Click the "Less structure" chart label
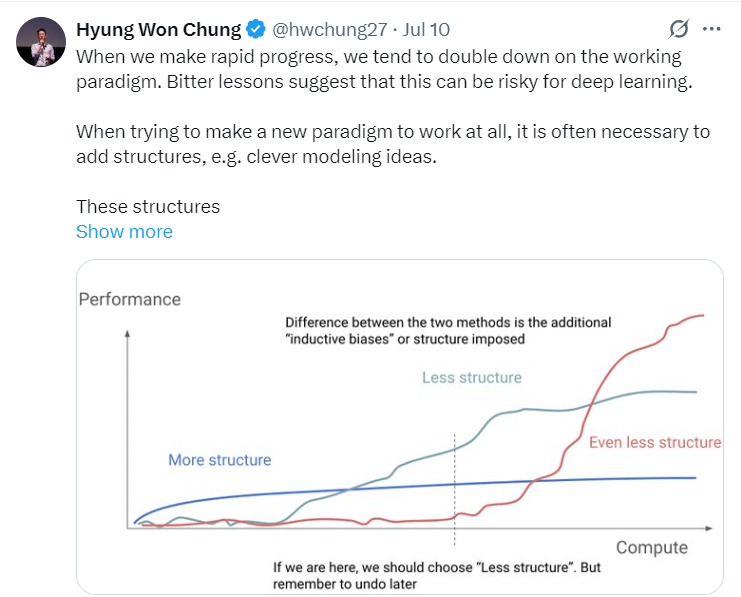741x597 pixels. point(471,377)
